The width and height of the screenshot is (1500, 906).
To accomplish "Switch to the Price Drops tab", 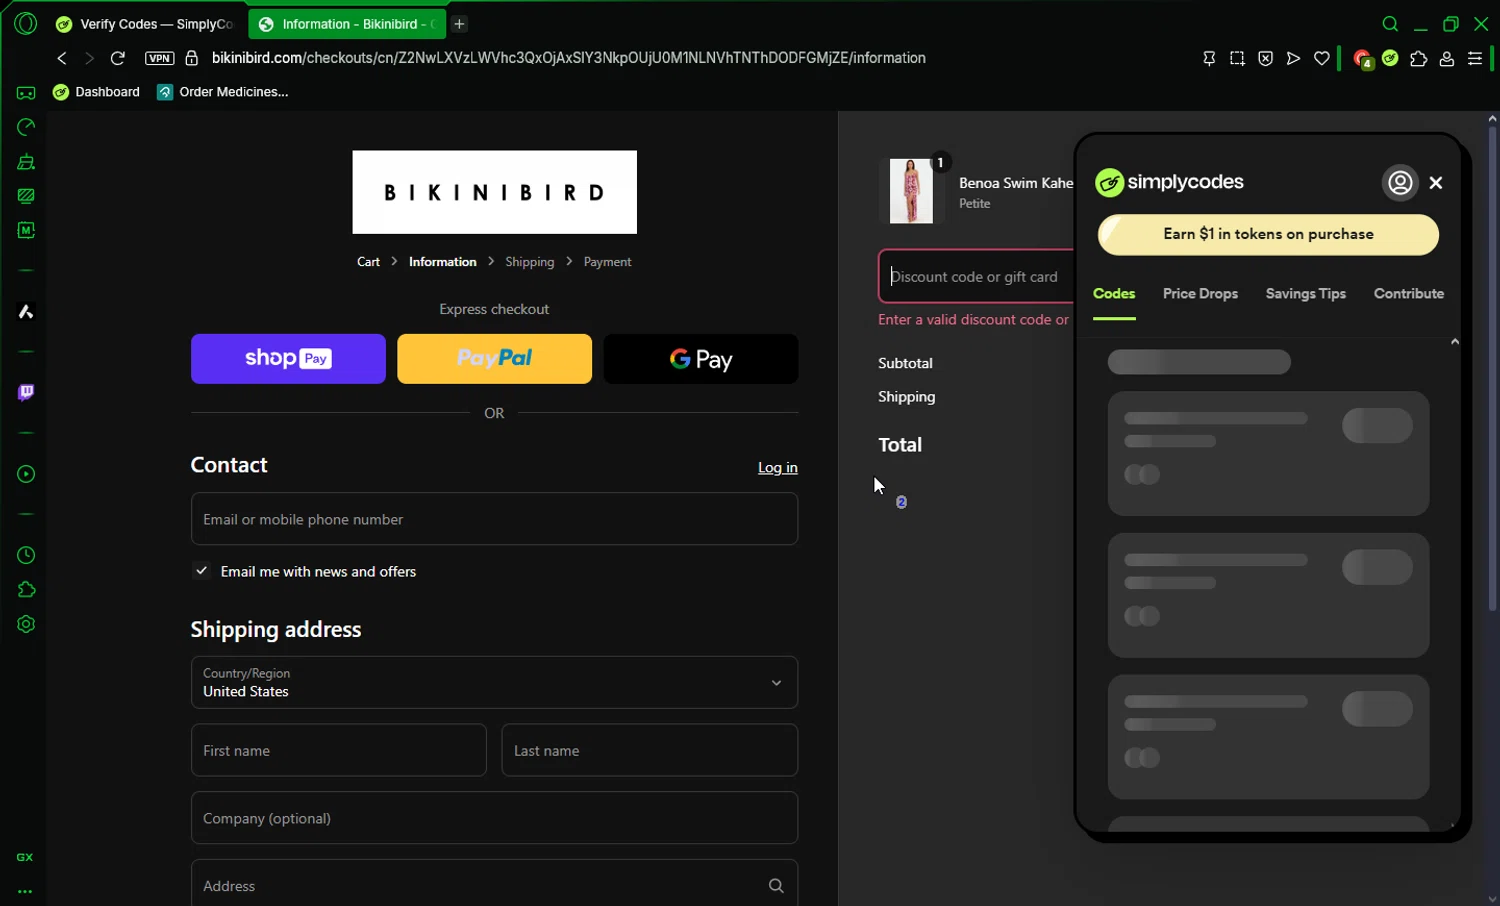I will click(1200, 294).
